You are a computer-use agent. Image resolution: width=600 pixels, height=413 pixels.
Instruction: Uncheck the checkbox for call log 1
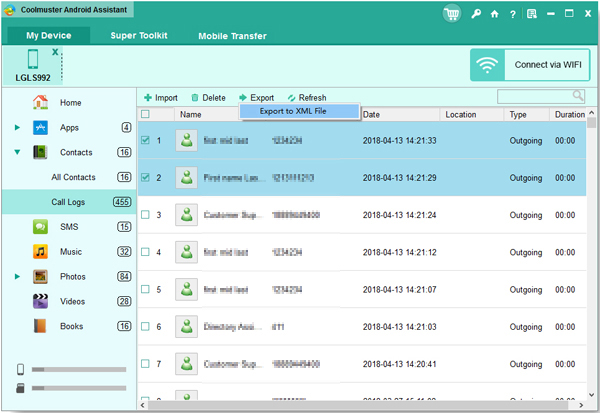point(145,140)
